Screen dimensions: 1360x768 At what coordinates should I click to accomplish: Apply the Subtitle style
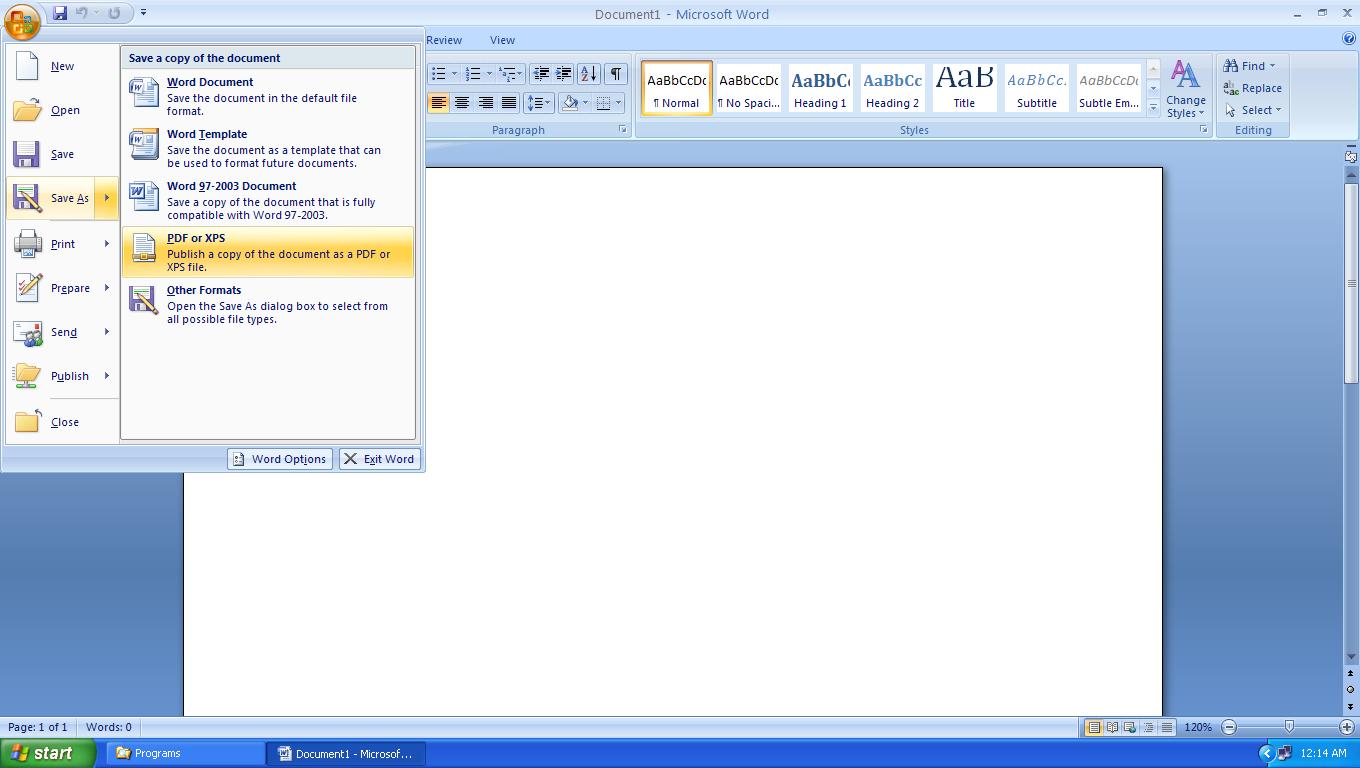click(x=1036, y=88)
